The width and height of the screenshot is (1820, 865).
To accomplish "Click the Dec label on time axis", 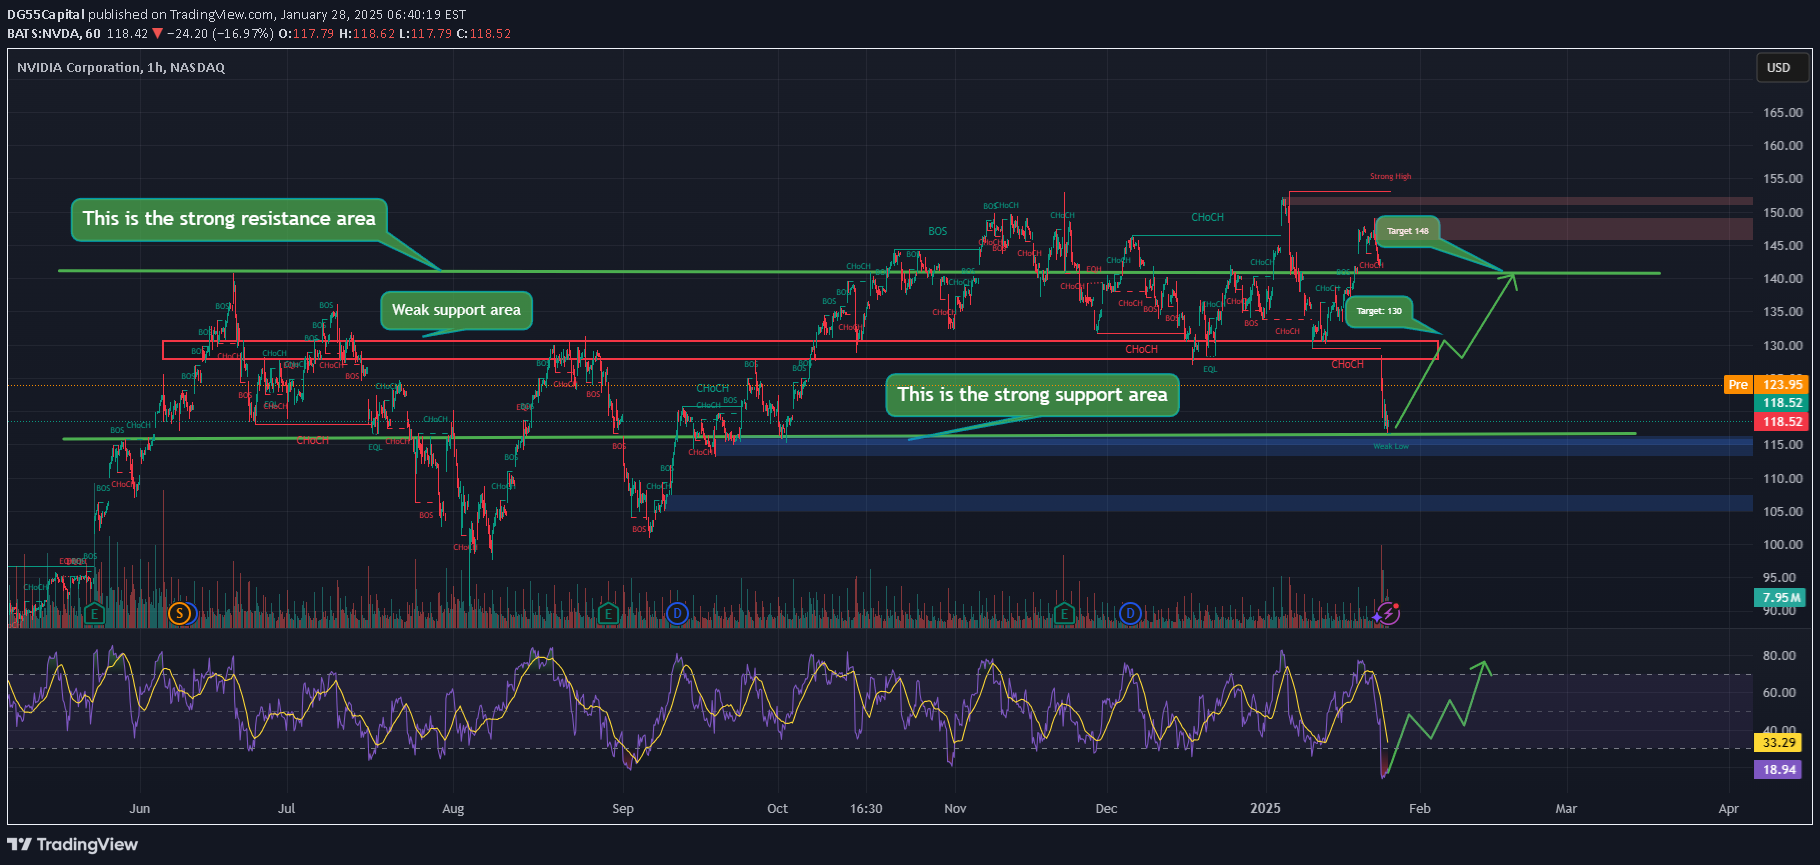I will [x=1106, y=808].
